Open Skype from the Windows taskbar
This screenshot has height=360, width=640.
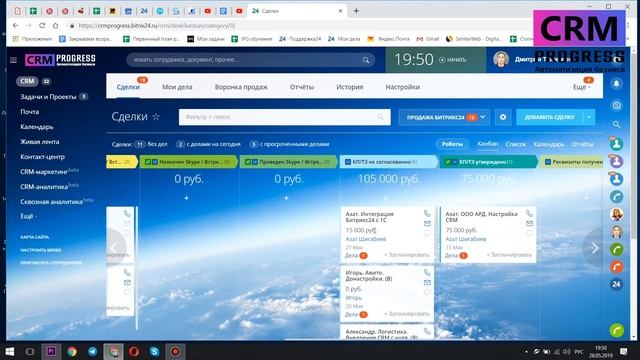pyautogui.click(x=154, y=351)
